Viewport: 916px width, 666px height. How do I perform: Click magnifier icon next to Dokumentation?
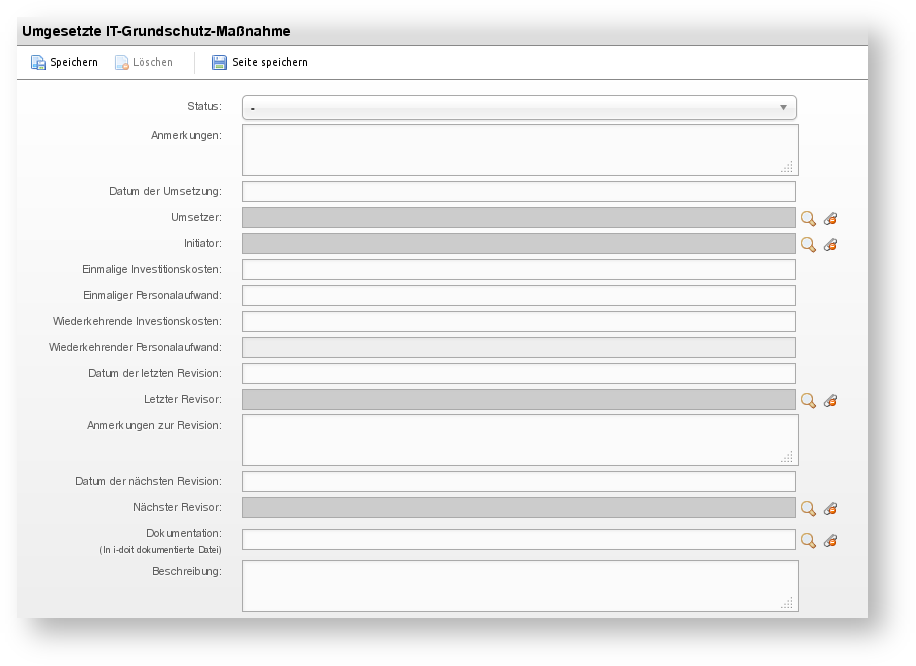pyautogui.click(x=808, y=540)
